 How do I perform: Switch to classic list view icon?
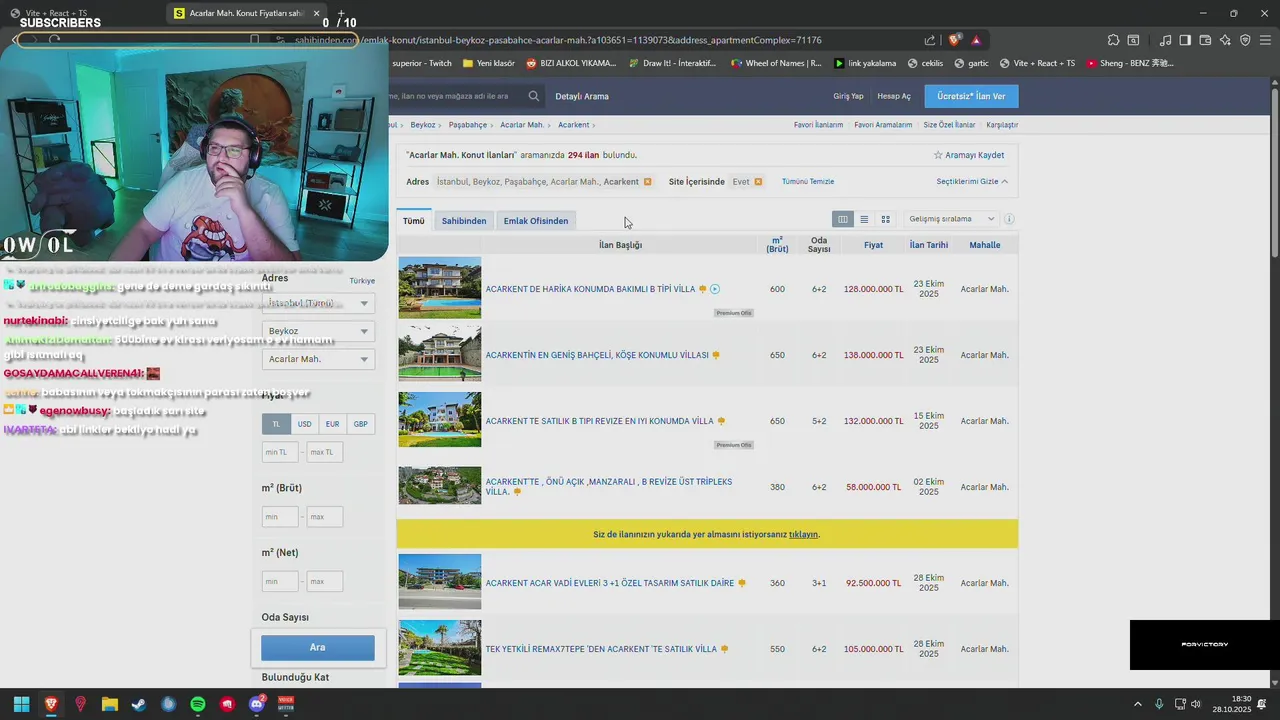coord(864,219)
